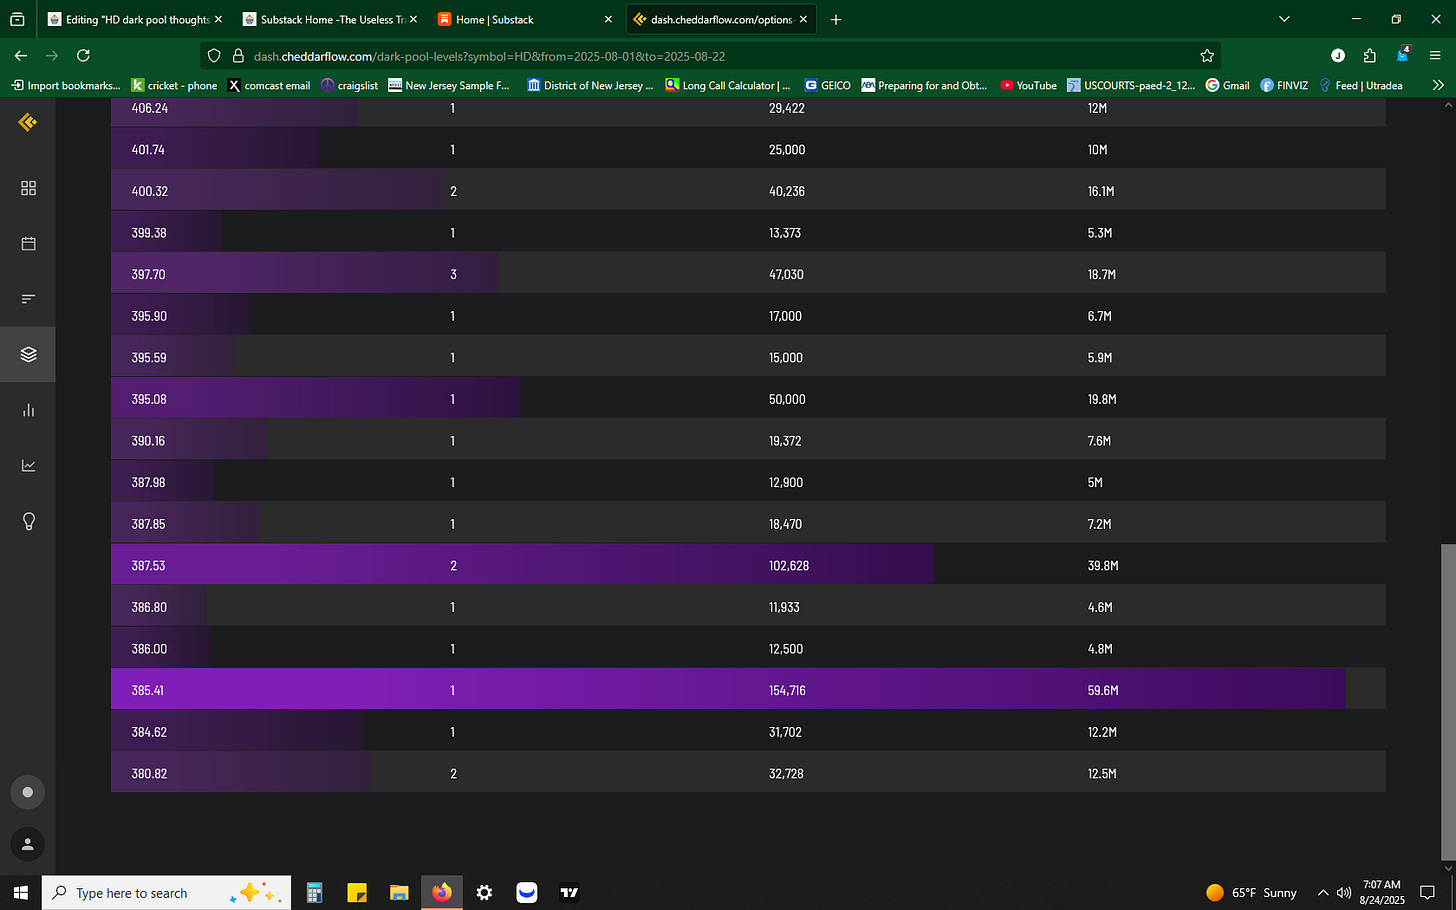Open Sticky Notes from the taskbar
The width and height of the screenshot is (1456, 910).
(357, 892)
